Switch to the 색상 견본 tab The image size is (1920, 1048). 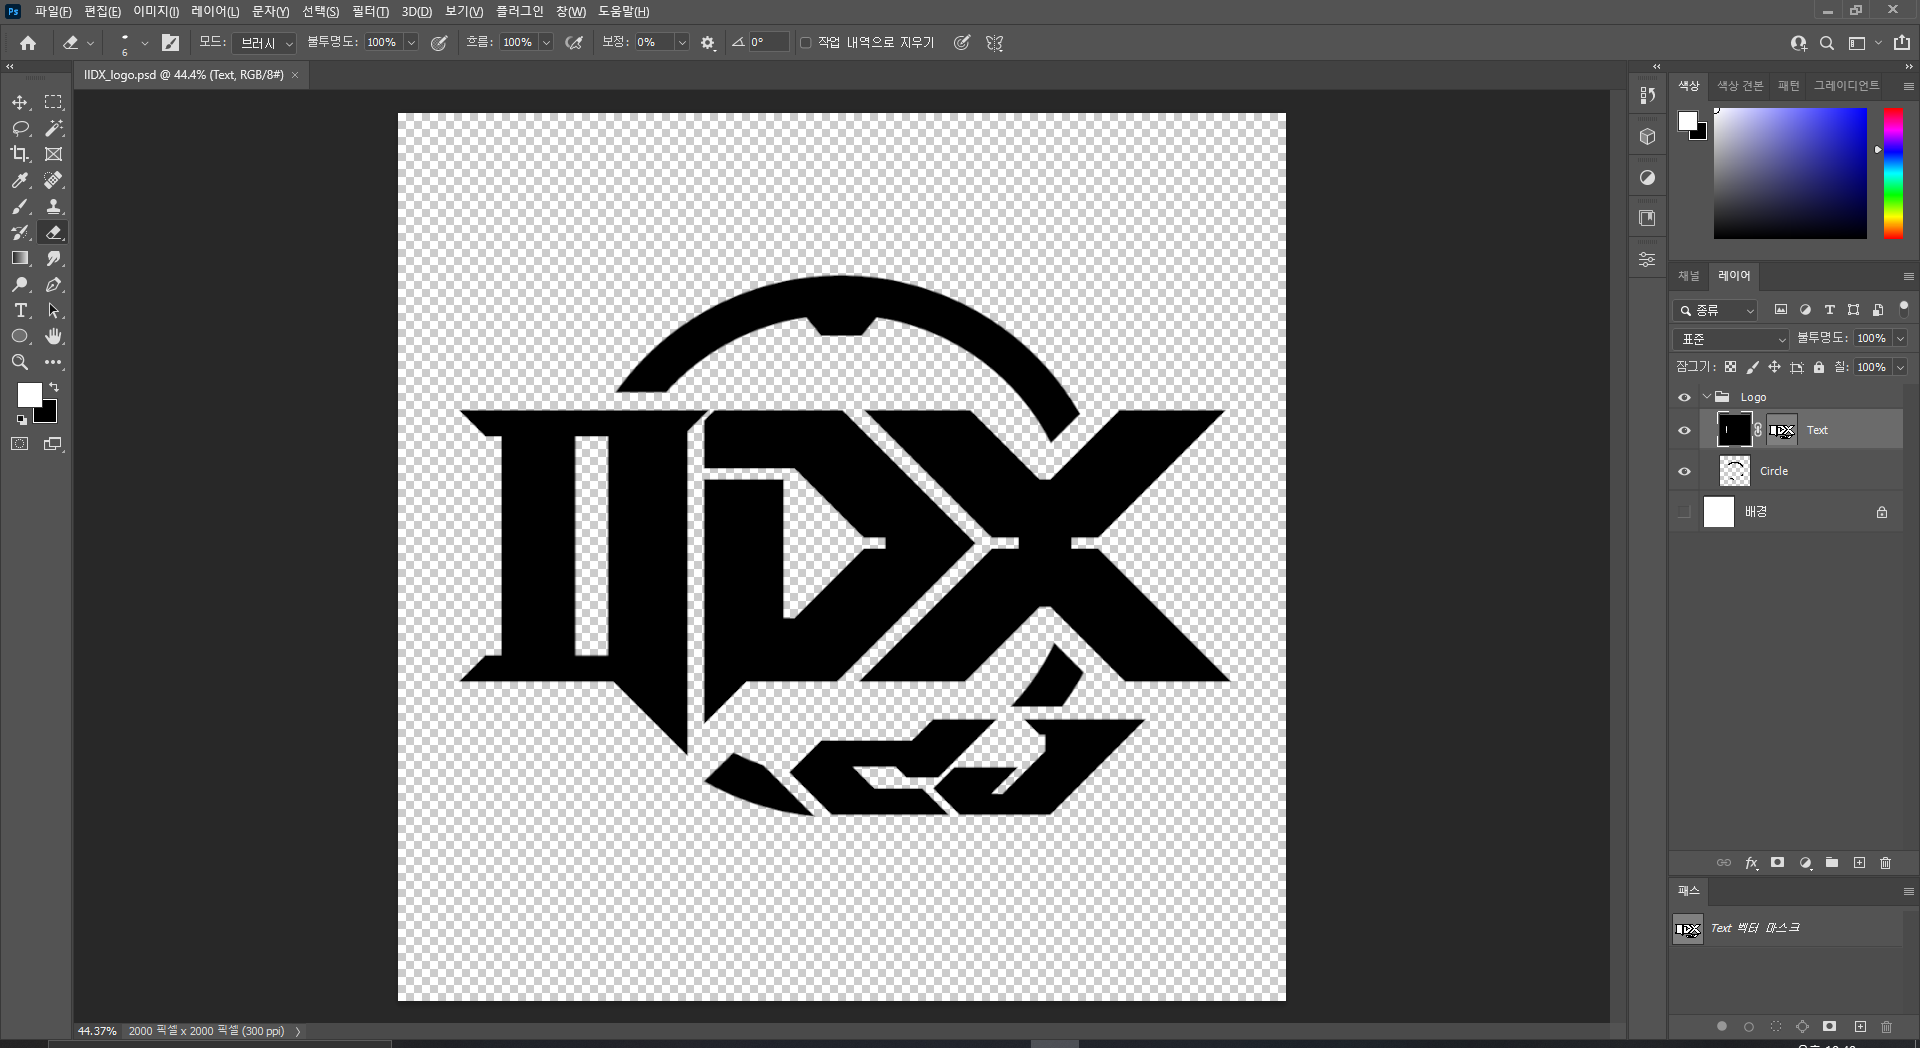pos(1740,86)
